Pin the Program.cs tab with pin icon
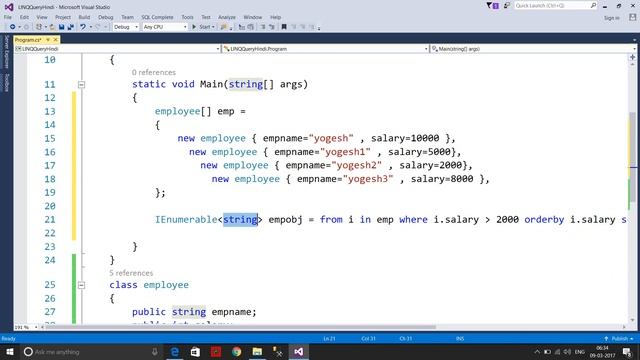Screen dimensions: 640x360 [x=48, y=40]
